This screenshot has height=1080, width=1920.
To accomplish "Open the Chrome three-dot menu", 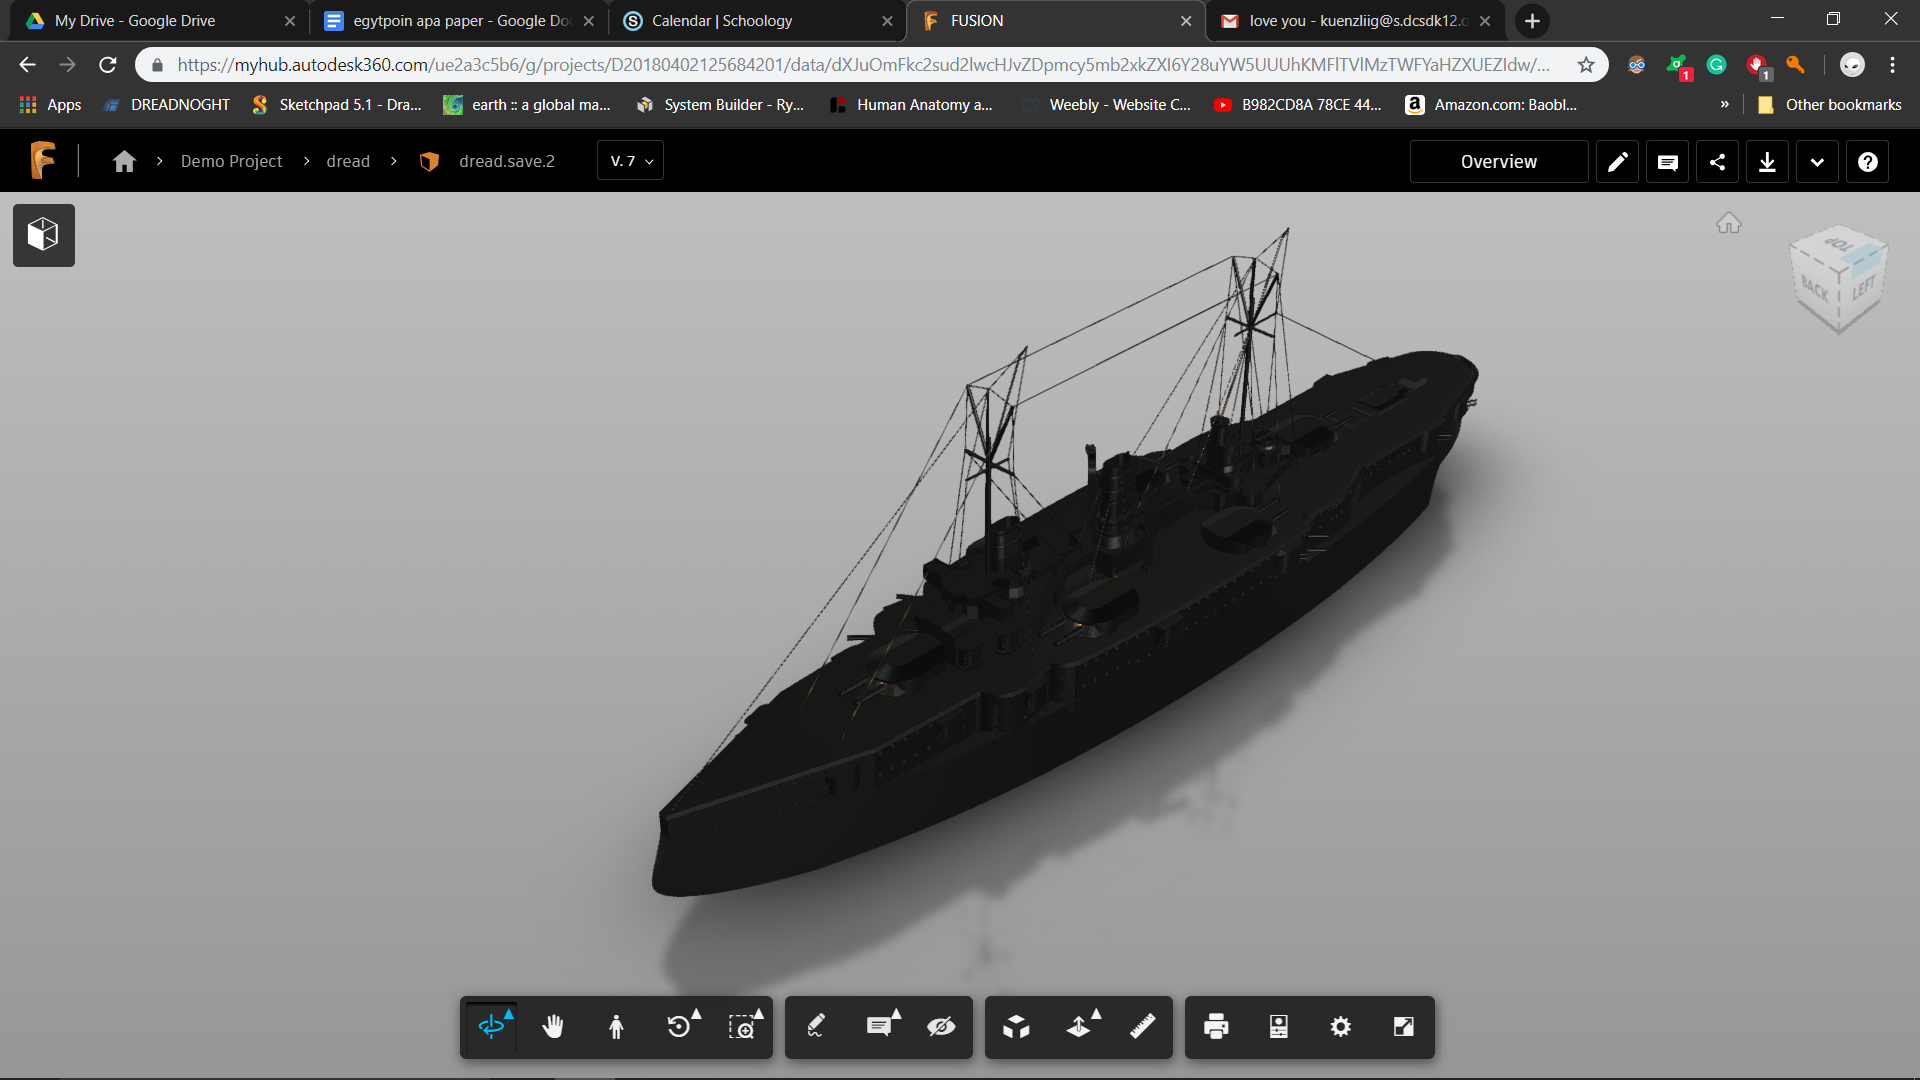I will 1892,65.
